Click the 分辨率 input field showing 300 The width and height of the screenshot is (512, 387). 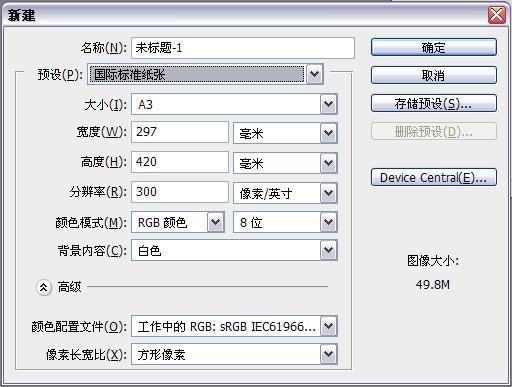(x=180, y=192)
